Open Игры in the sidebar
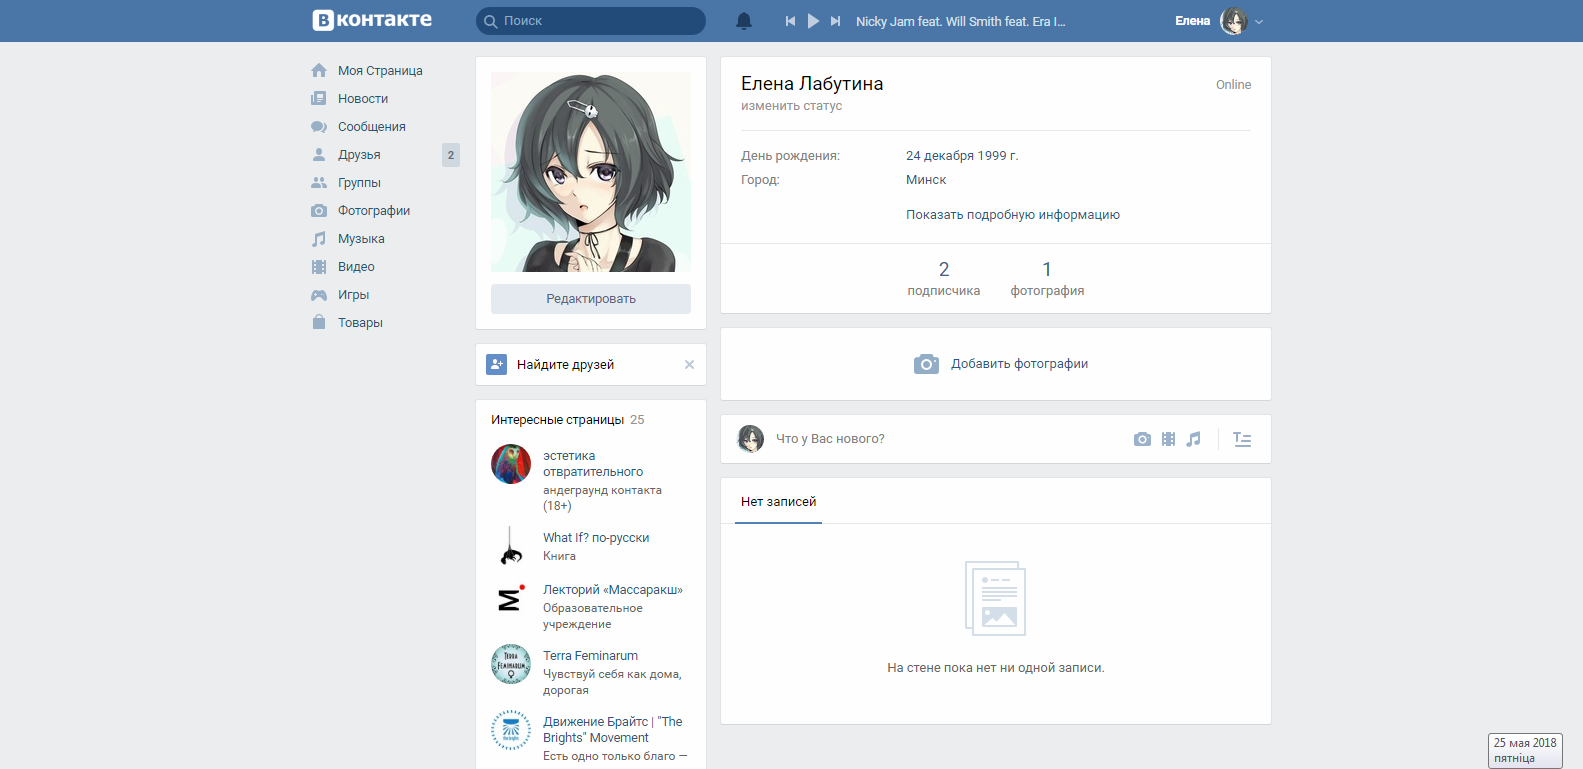Image resolution: width=1583 pixels, height=769 pixels. [353, 295]
